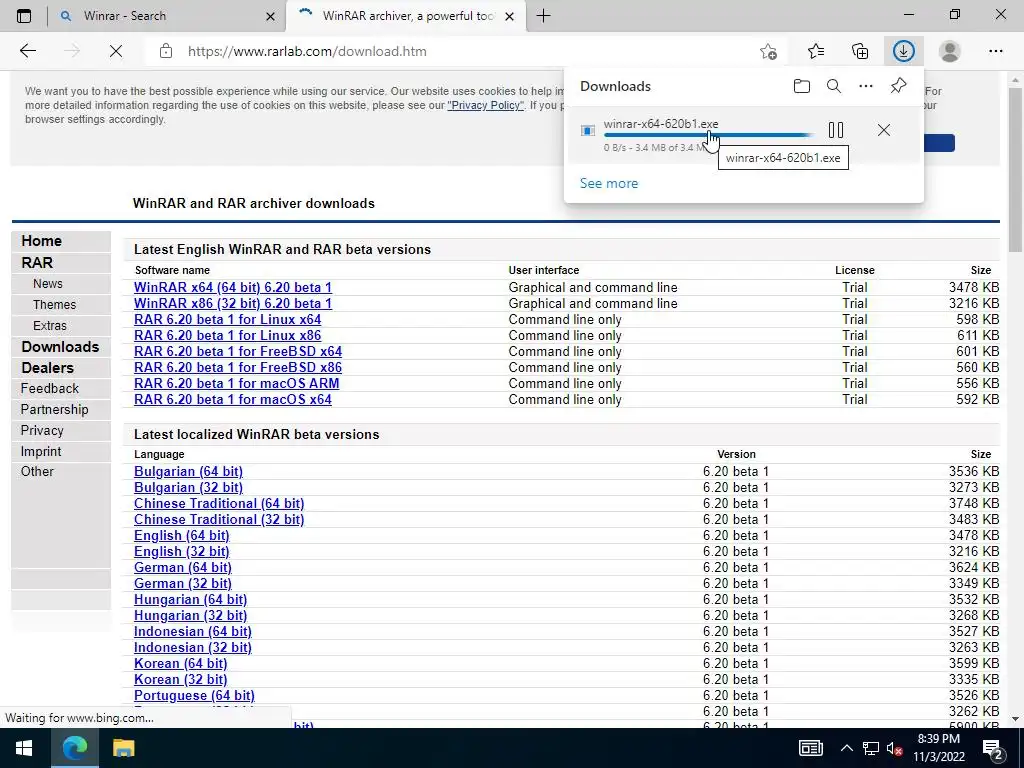1024x768 pixels.
Task: Open the profile account icon
Action: pos(950,51)
